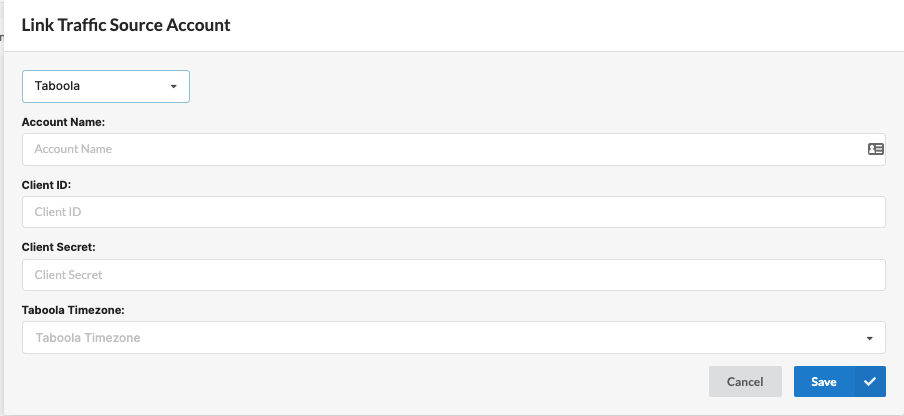Viewport: 904px width, 416px height.
Task: Open the Taboola traffic source dropdown
Action: point(106,86)
